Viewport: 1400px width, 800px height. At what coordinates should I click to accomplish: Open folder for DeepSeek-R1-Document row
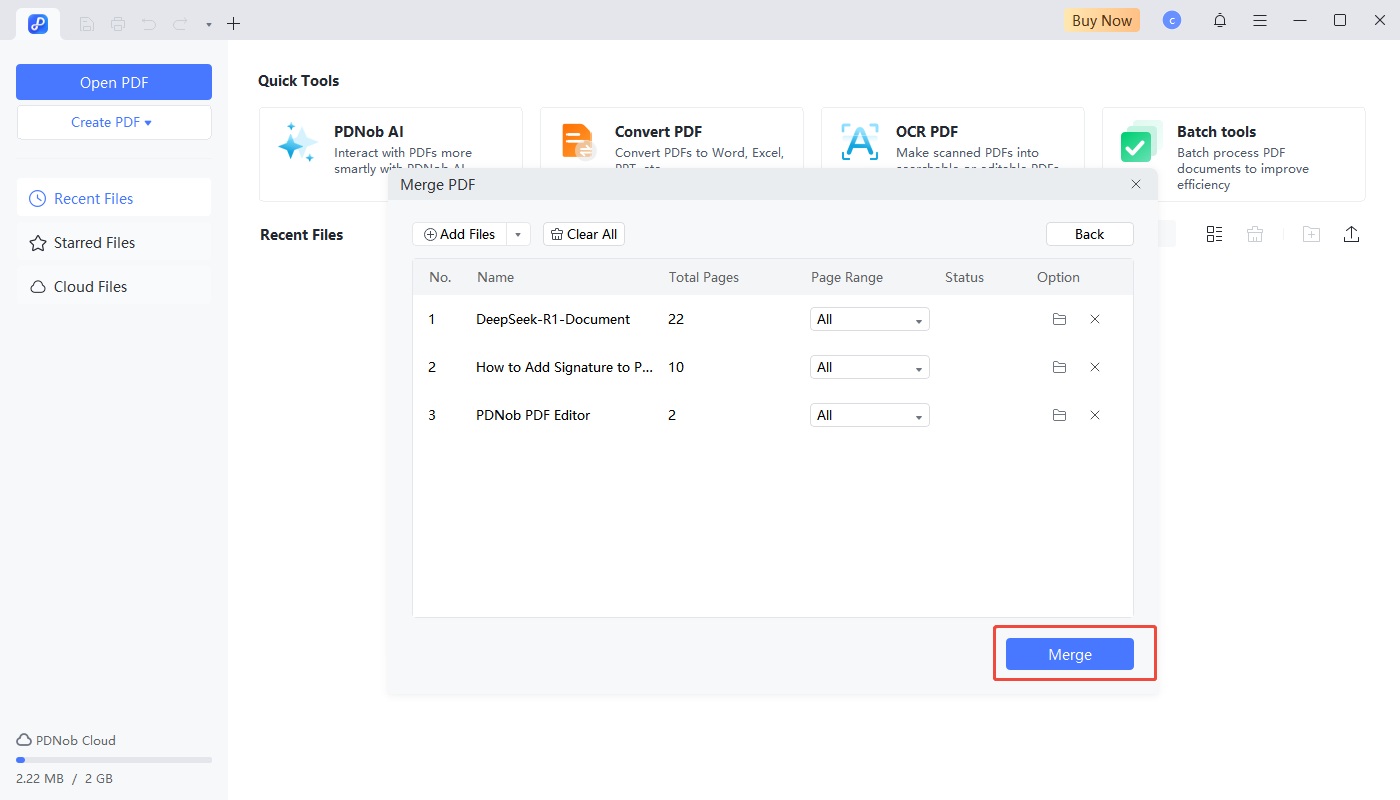(x=1059, y=319)
